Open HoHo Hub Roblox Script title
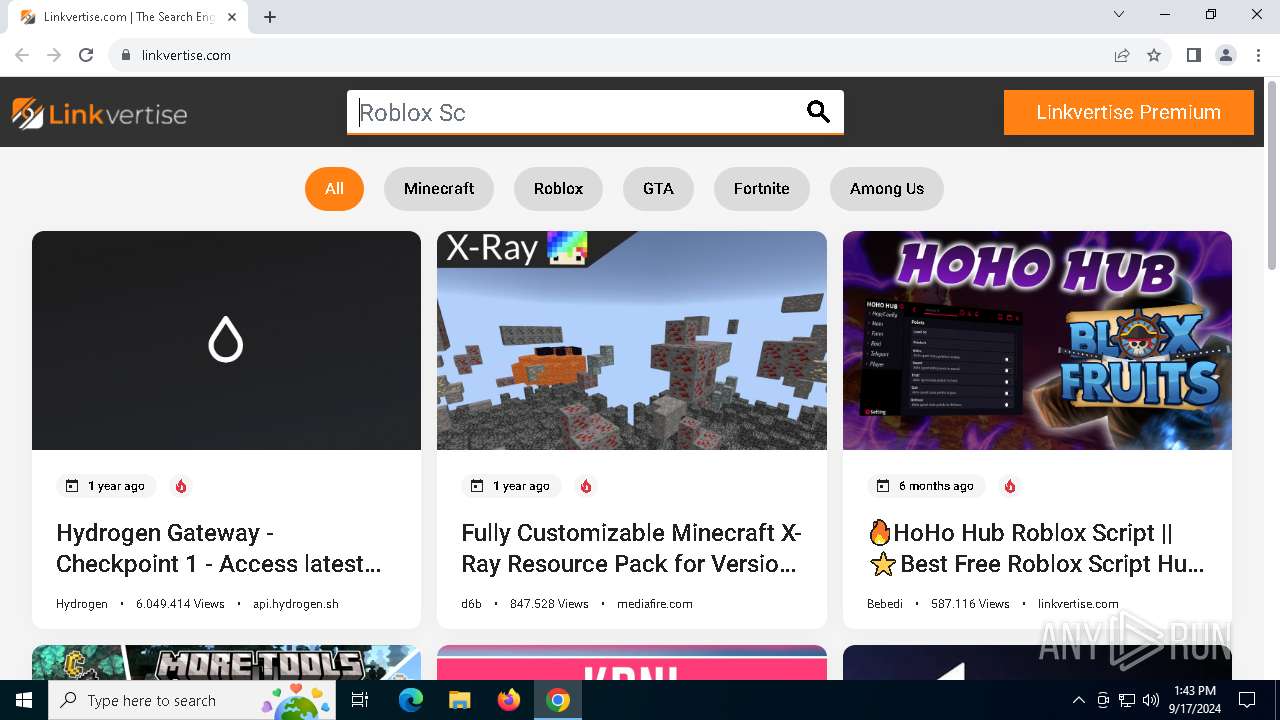 [1036, 548]
